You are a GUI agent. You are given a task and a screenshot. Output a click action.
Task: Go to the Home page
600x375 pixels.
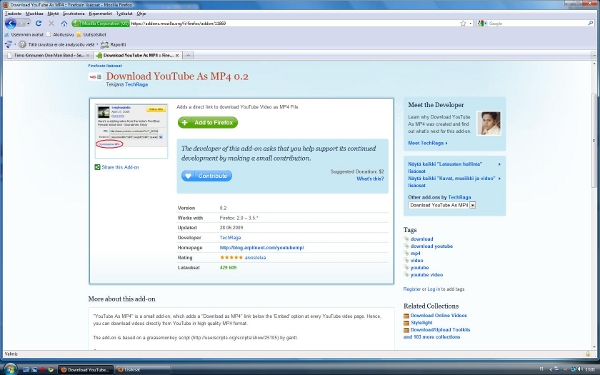click(64, 23)
